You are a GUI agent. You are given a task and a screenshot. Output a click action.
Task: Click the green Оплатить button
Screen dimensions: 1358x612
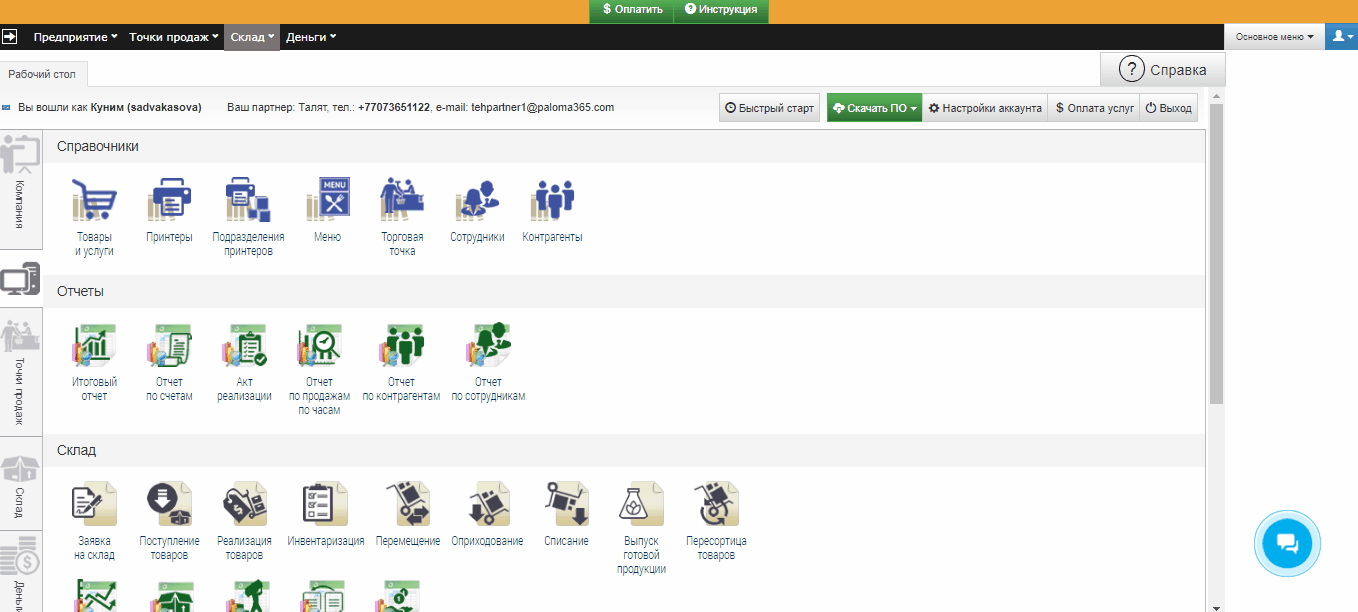click(632, 9)
